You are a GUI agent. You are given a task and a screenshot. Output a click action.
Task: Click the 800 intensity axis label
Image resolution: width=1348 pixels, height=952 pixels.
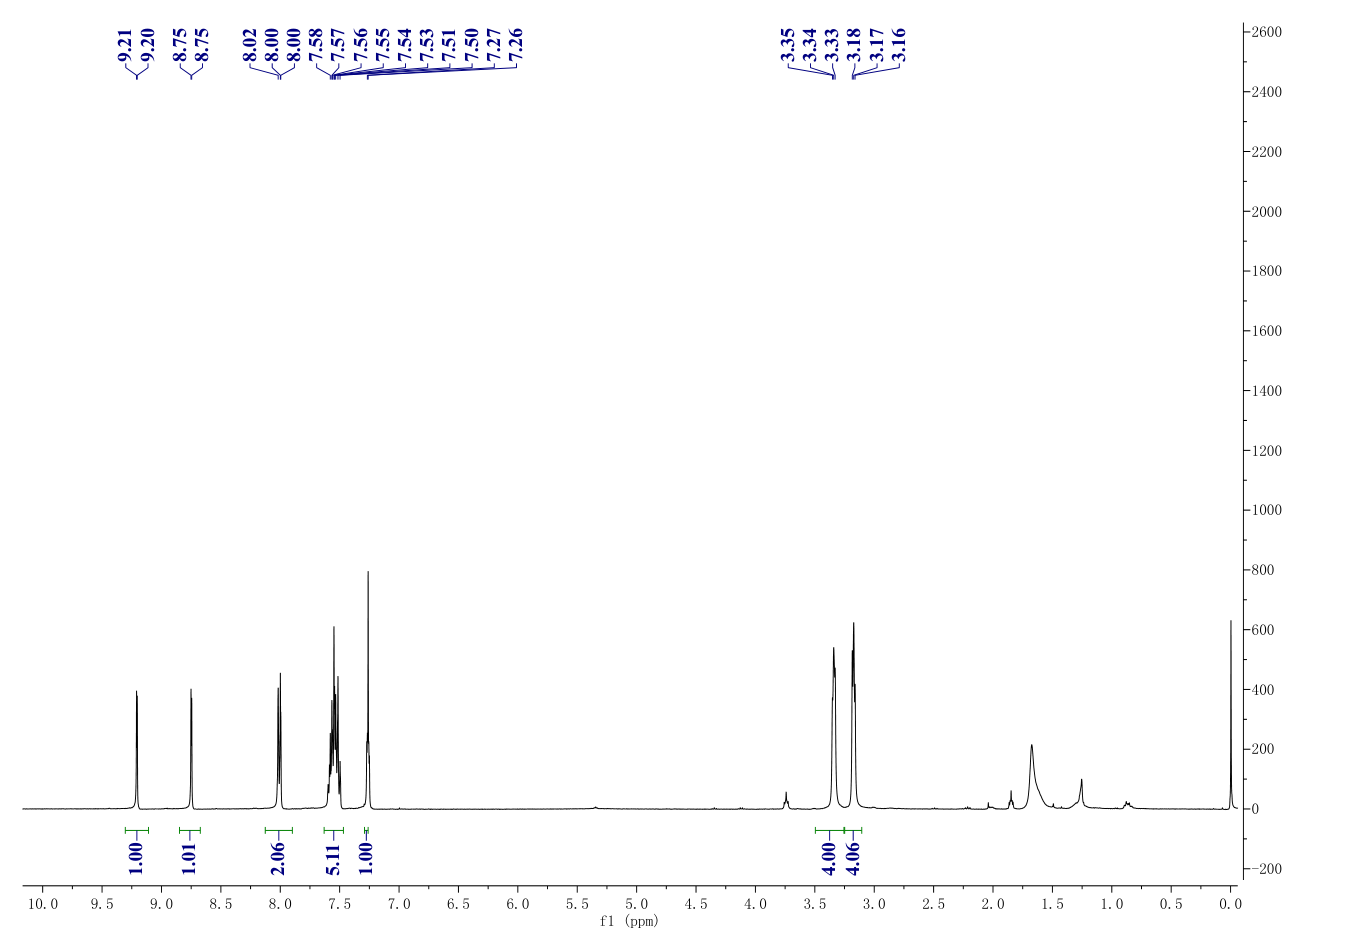point(1263,570)
